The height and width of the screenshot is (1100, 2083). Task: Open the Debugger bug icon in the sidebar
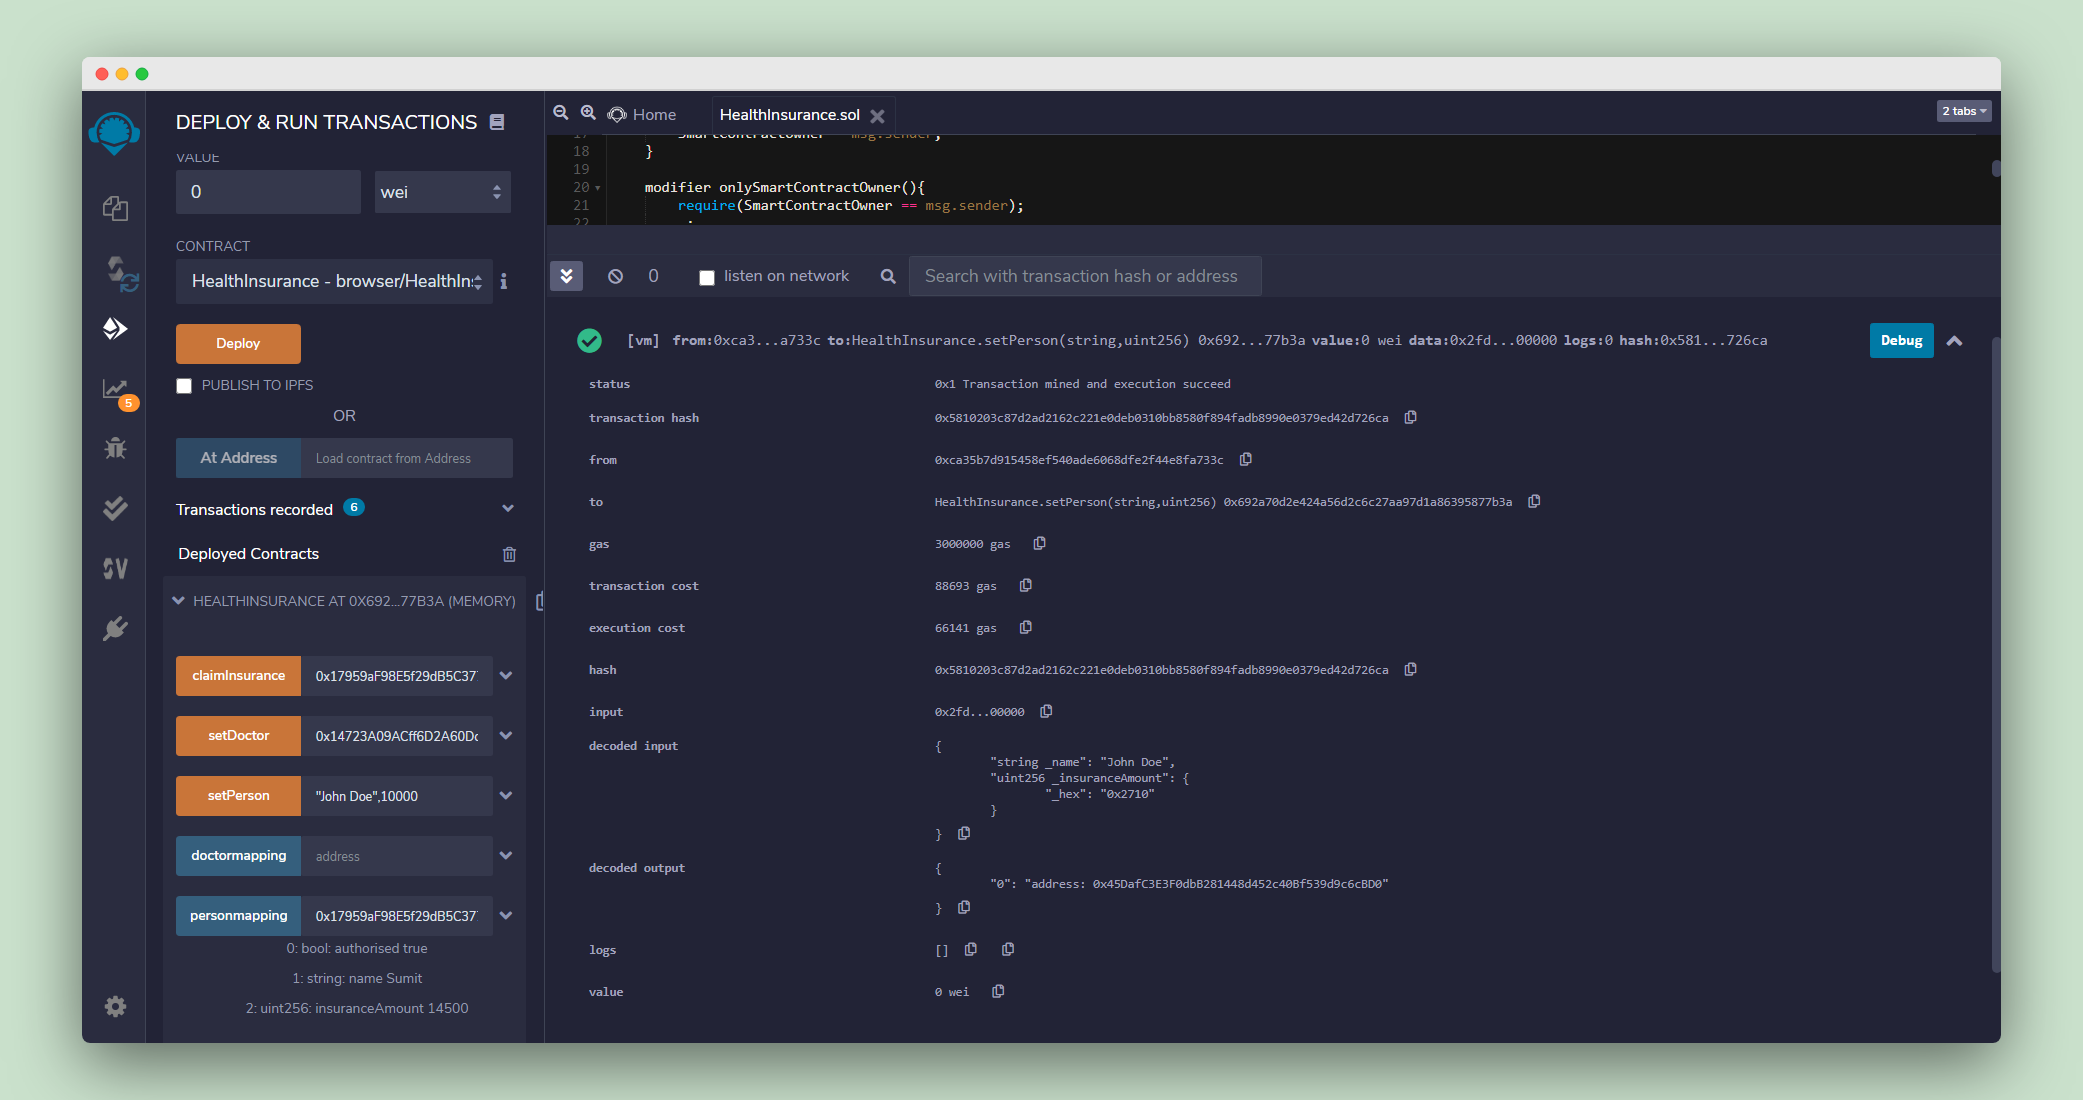pyautogui.click(x=115, y=448)
